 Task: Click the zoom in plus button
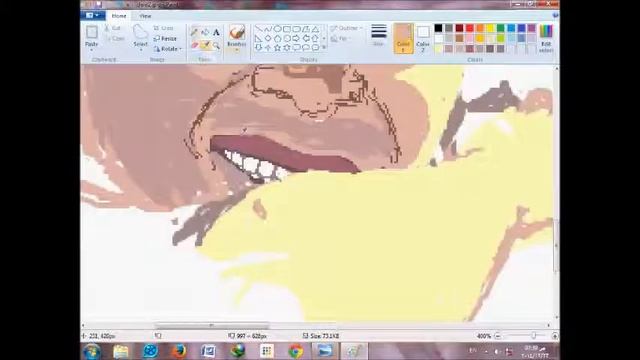pyautogui.click(x=554, y=336)
